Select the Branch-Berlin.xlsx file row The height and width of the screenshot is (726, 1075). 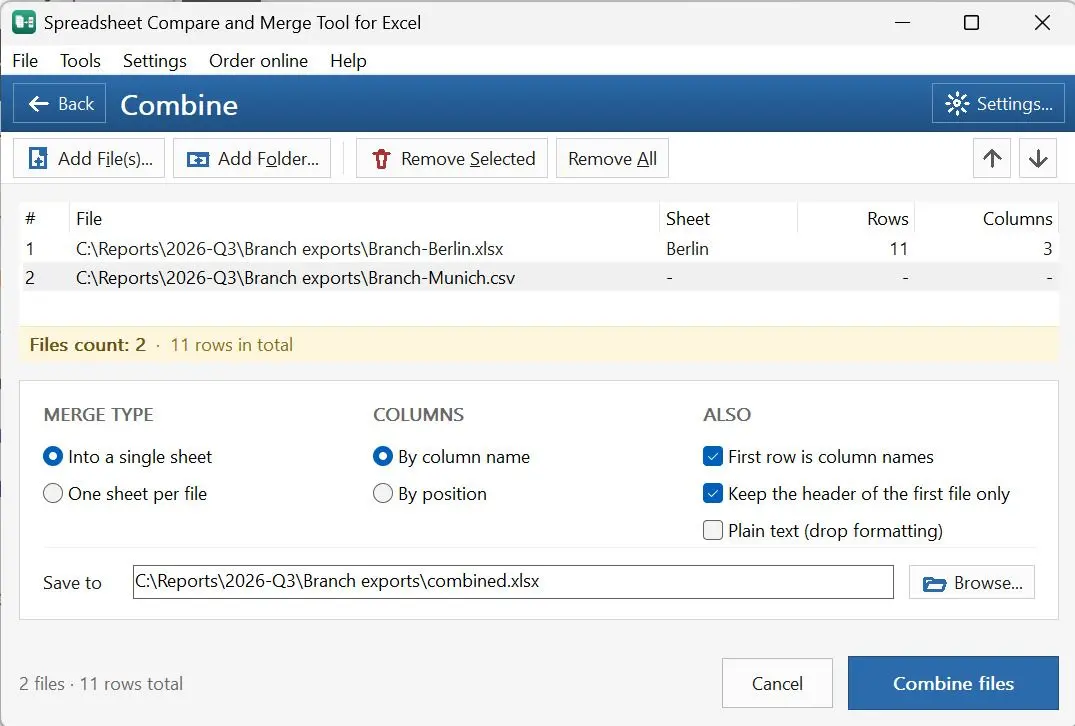pos(540,248)
